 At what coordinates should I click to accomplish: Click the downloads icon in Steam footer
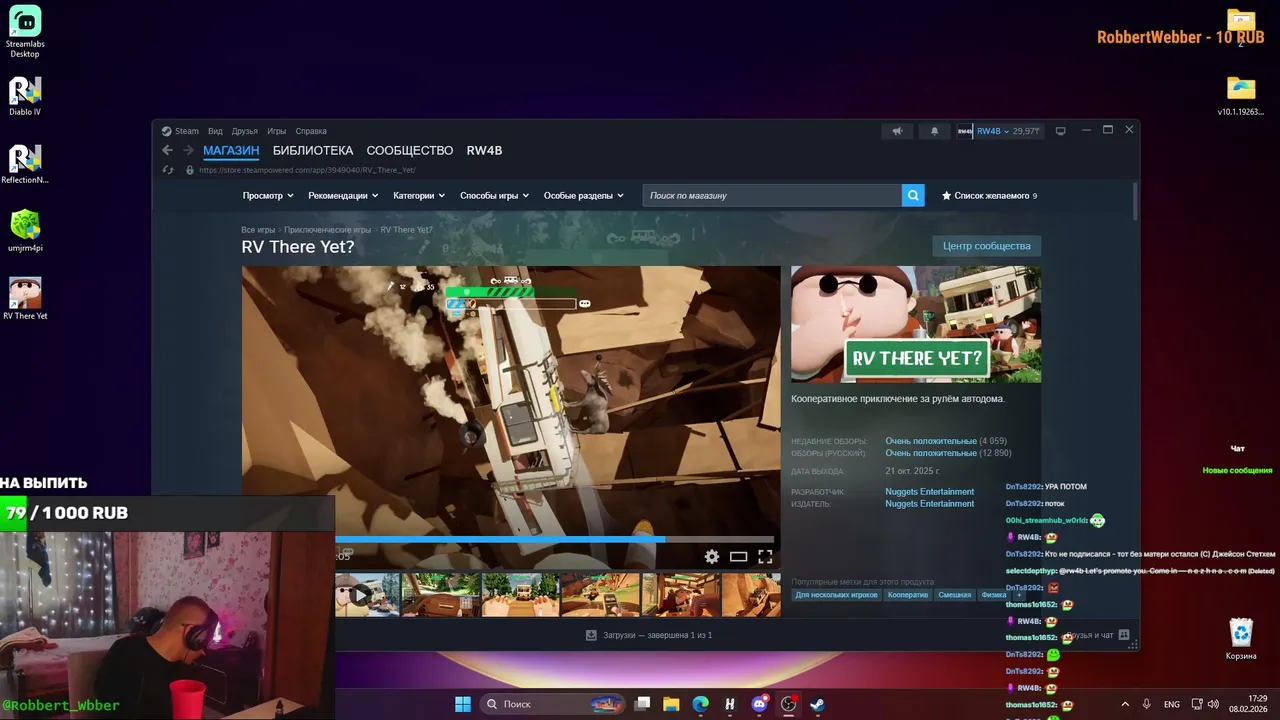591,635
